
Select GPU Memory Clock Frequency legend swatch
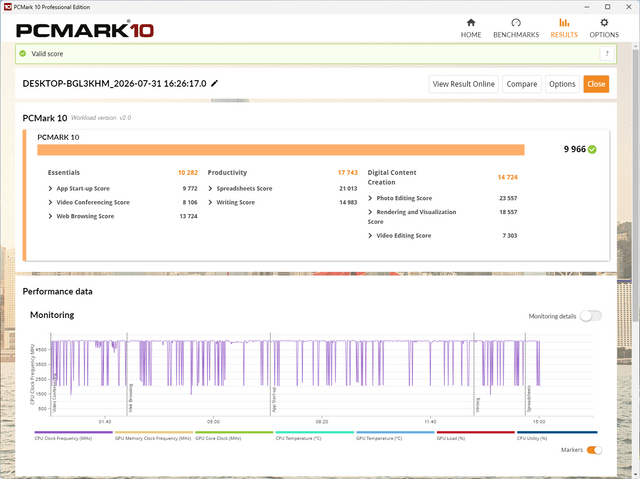(x=154, y=432)
